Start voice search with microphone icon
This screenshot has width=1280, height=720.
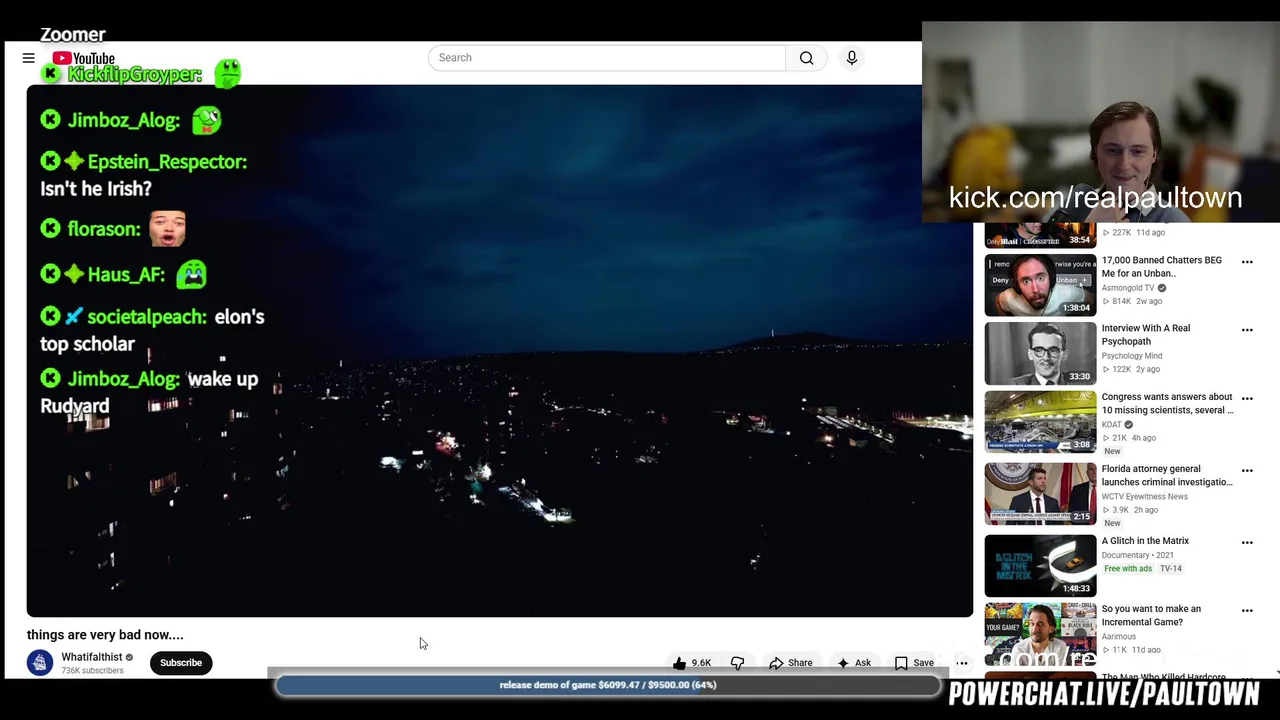point(852,58)
